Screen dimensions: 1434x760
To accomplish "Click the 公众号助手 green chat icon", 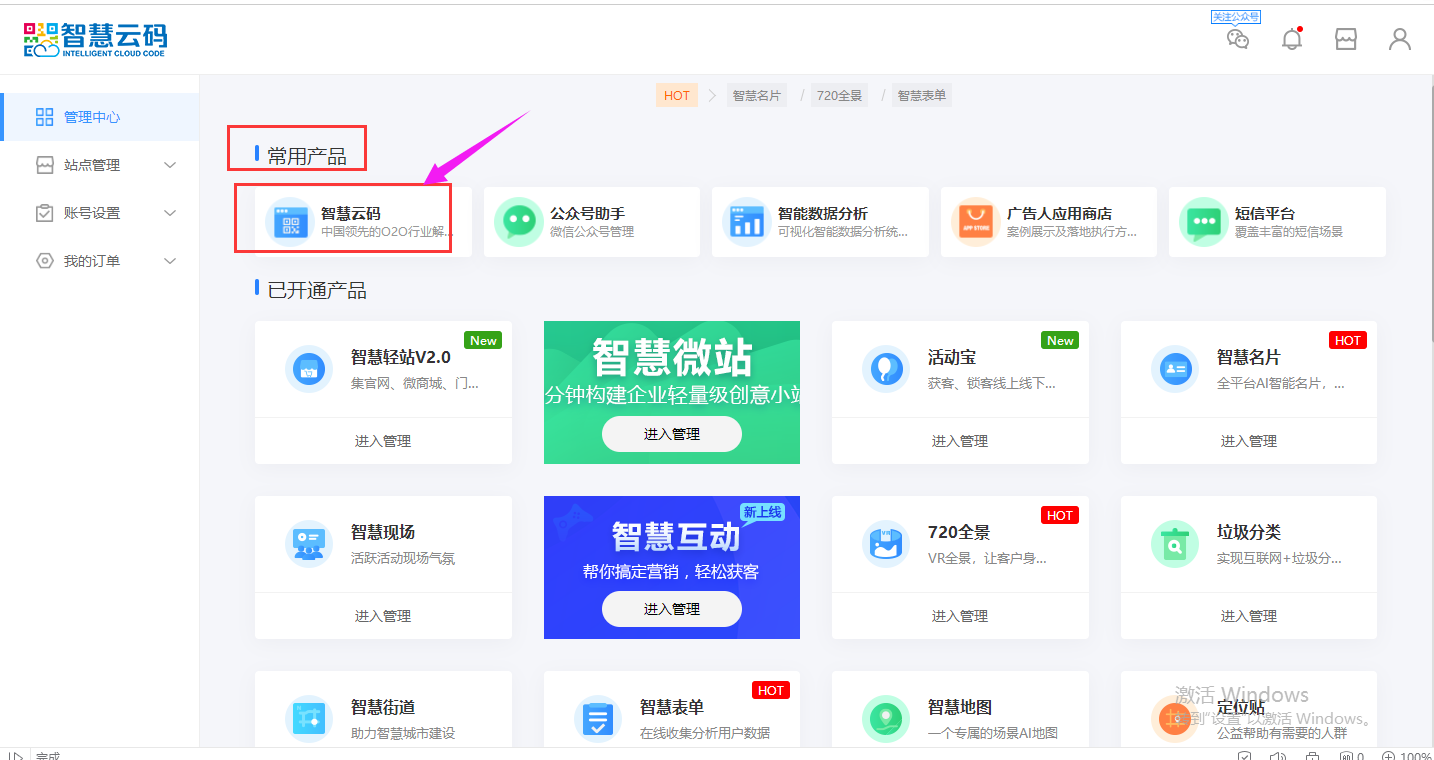I will [x=518, y=222].
